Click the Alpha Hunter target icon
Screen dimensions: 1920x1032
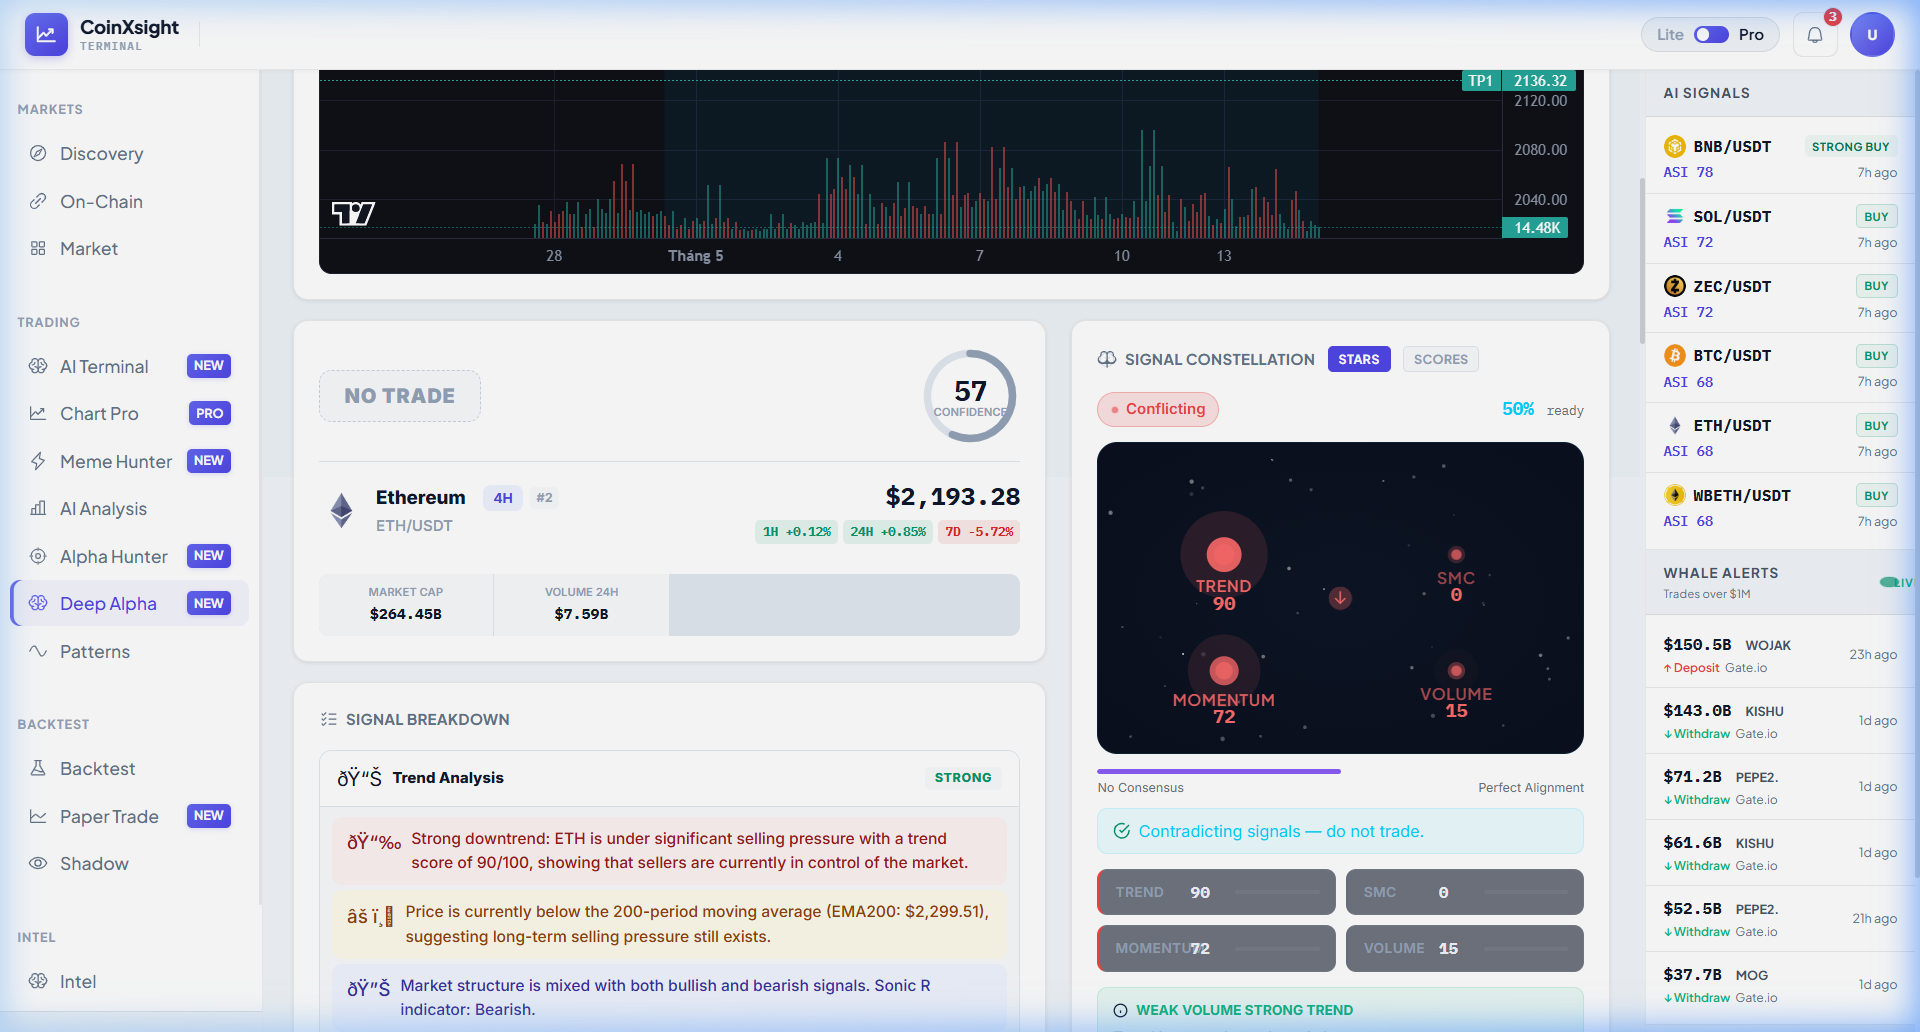(38, 556)
